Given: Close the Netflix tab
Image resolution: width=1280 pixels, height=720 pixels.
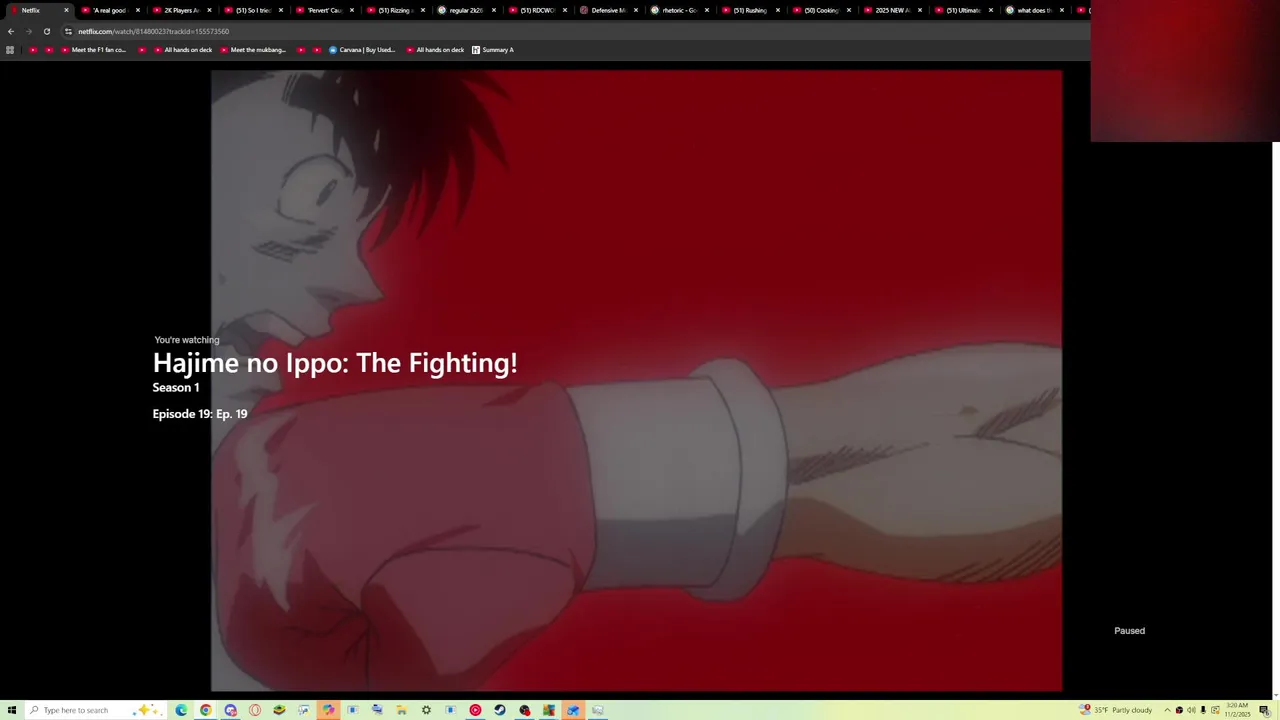Looking at the screenshot, I should [66, 10].
